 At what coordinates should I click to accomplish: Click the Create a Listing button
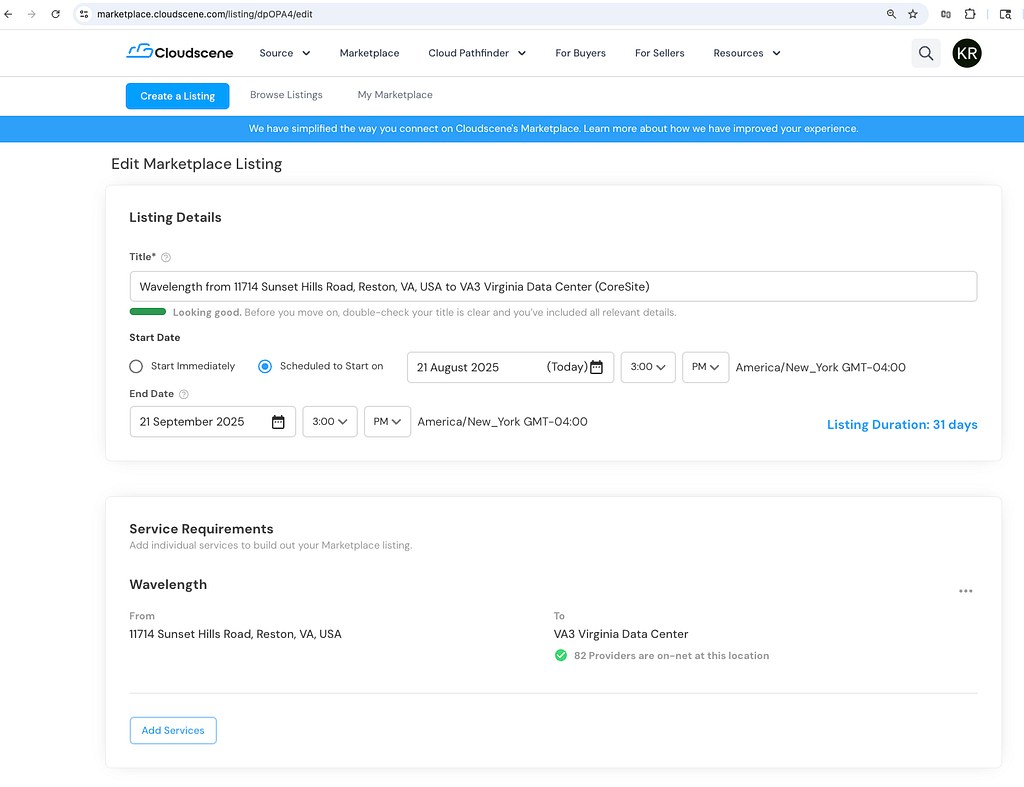(178, 96)
